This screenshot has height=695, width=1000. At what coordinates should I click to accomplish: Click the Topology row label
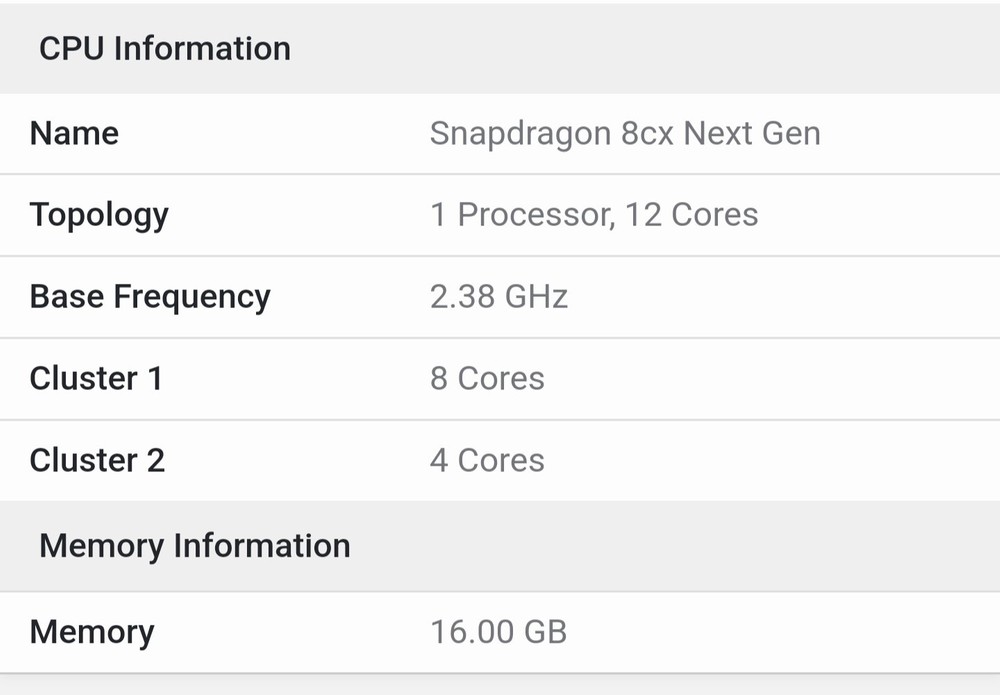tap(99, 215)
